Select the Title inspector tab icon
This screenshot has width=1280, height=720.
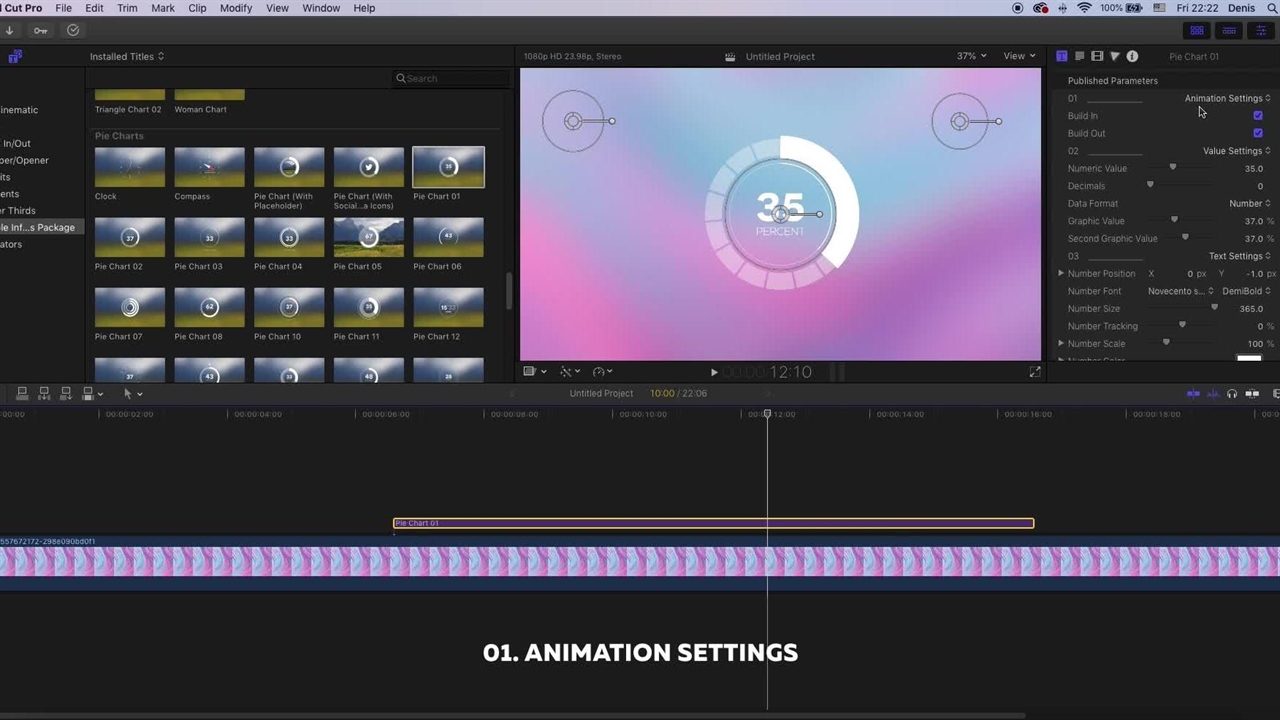pos(1062,57)
